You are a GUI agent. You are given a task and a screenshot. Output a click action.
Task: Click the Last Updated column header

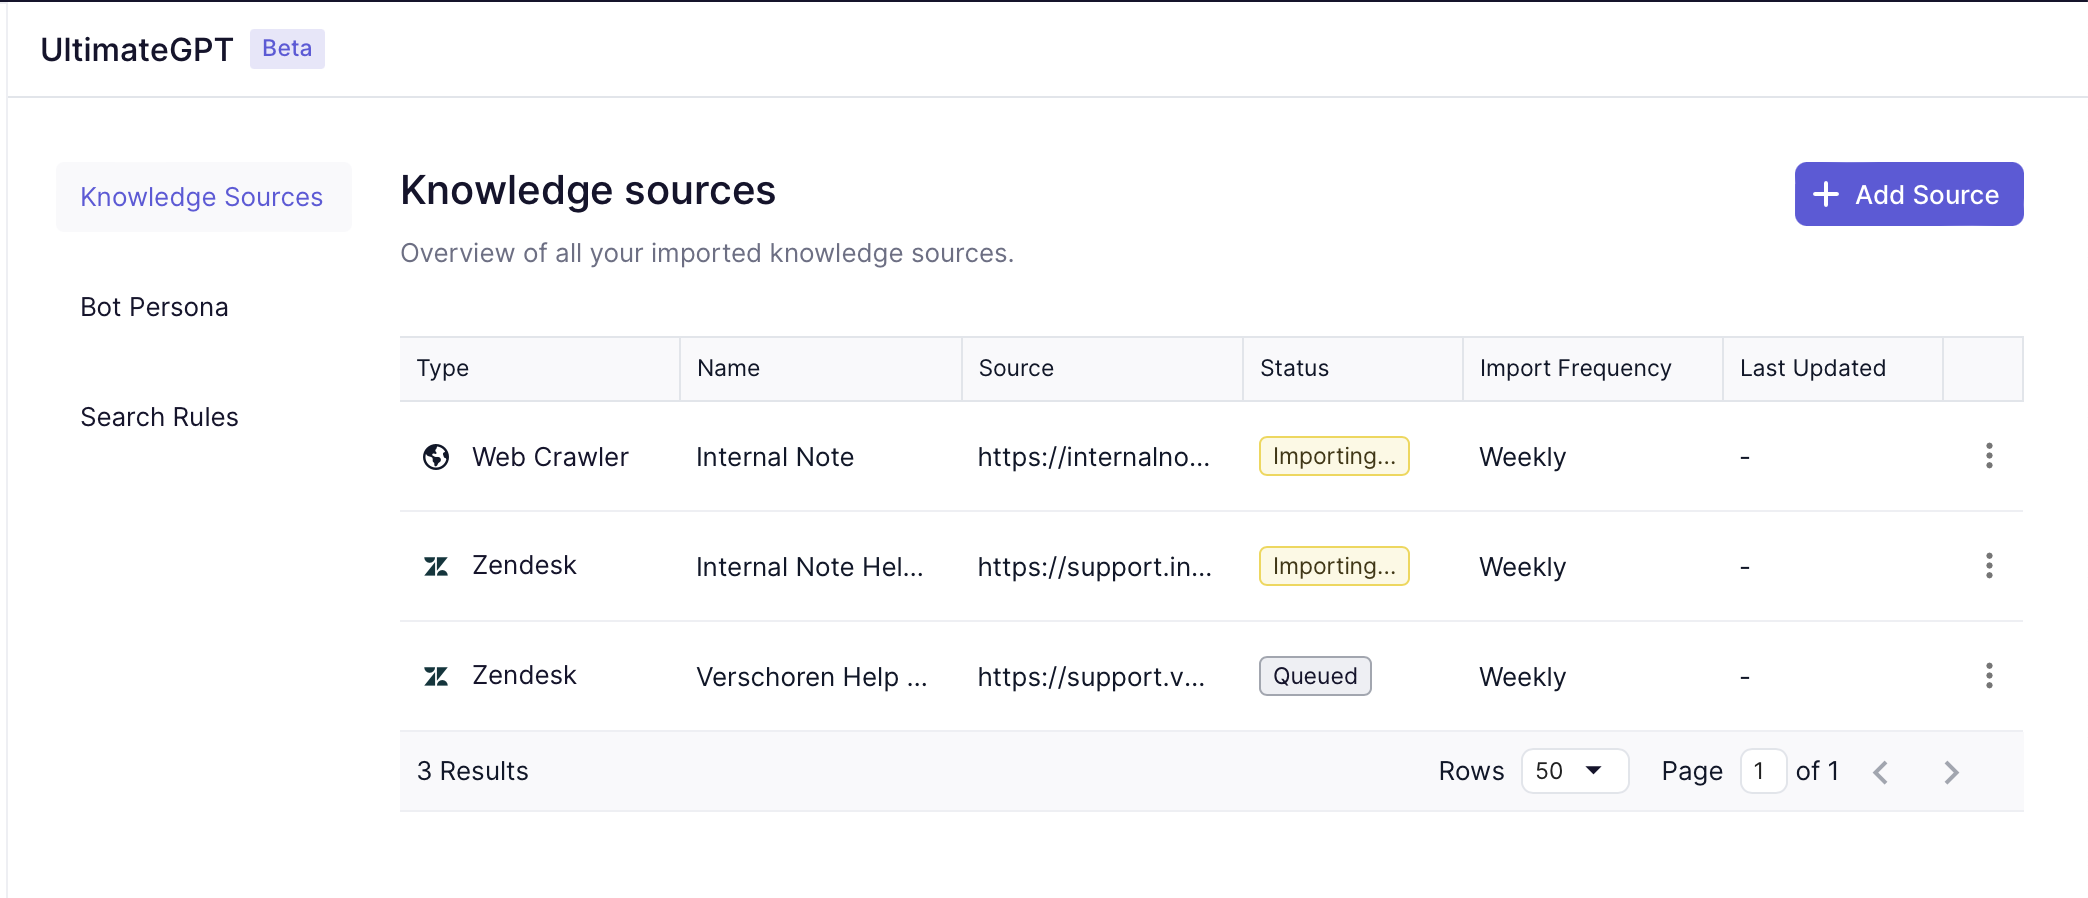tap(1812, 368)
